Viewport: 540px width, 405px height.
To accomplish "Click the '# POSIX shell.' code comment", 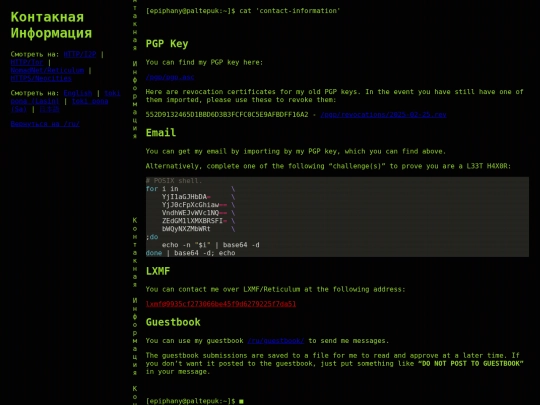I will pyautogui.click(x=174, y=180).
